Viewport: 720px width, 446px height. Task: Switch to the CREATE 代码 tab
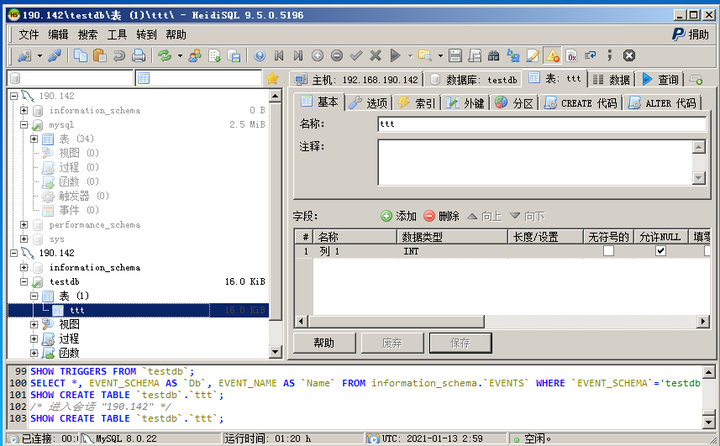pyautogui.click(x=581, y=103)
